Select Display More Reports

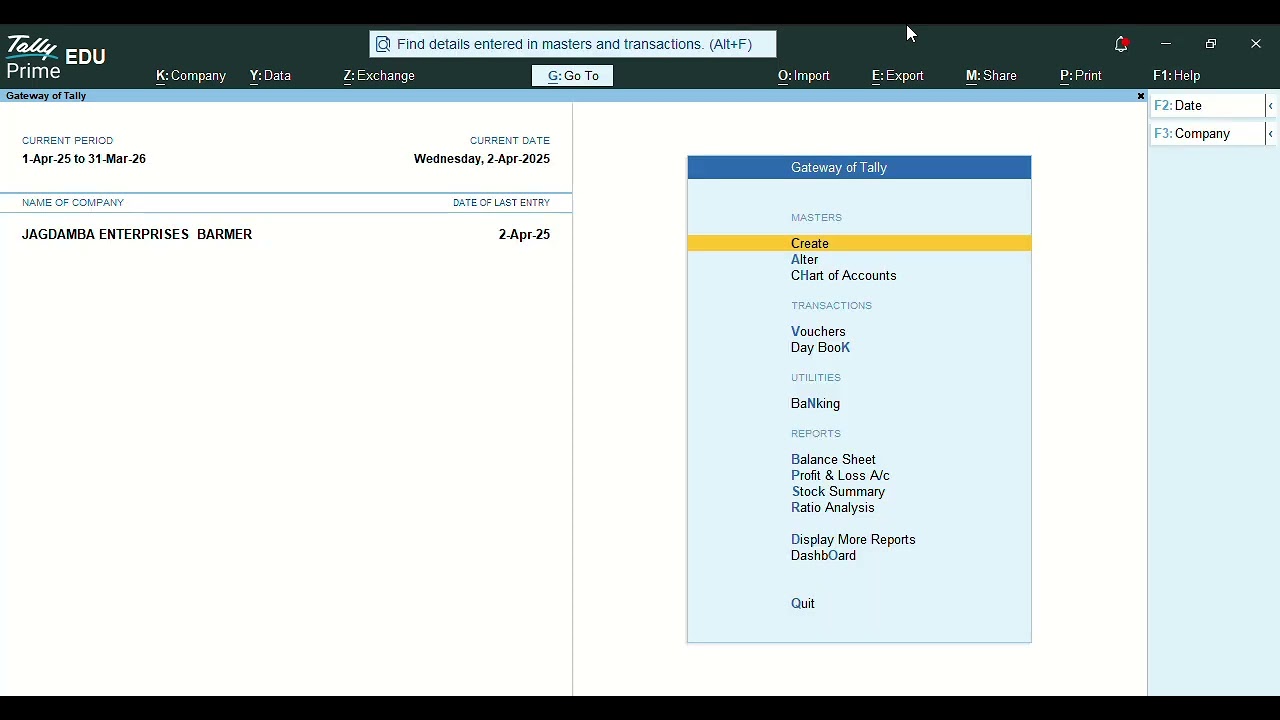(854, 540)
